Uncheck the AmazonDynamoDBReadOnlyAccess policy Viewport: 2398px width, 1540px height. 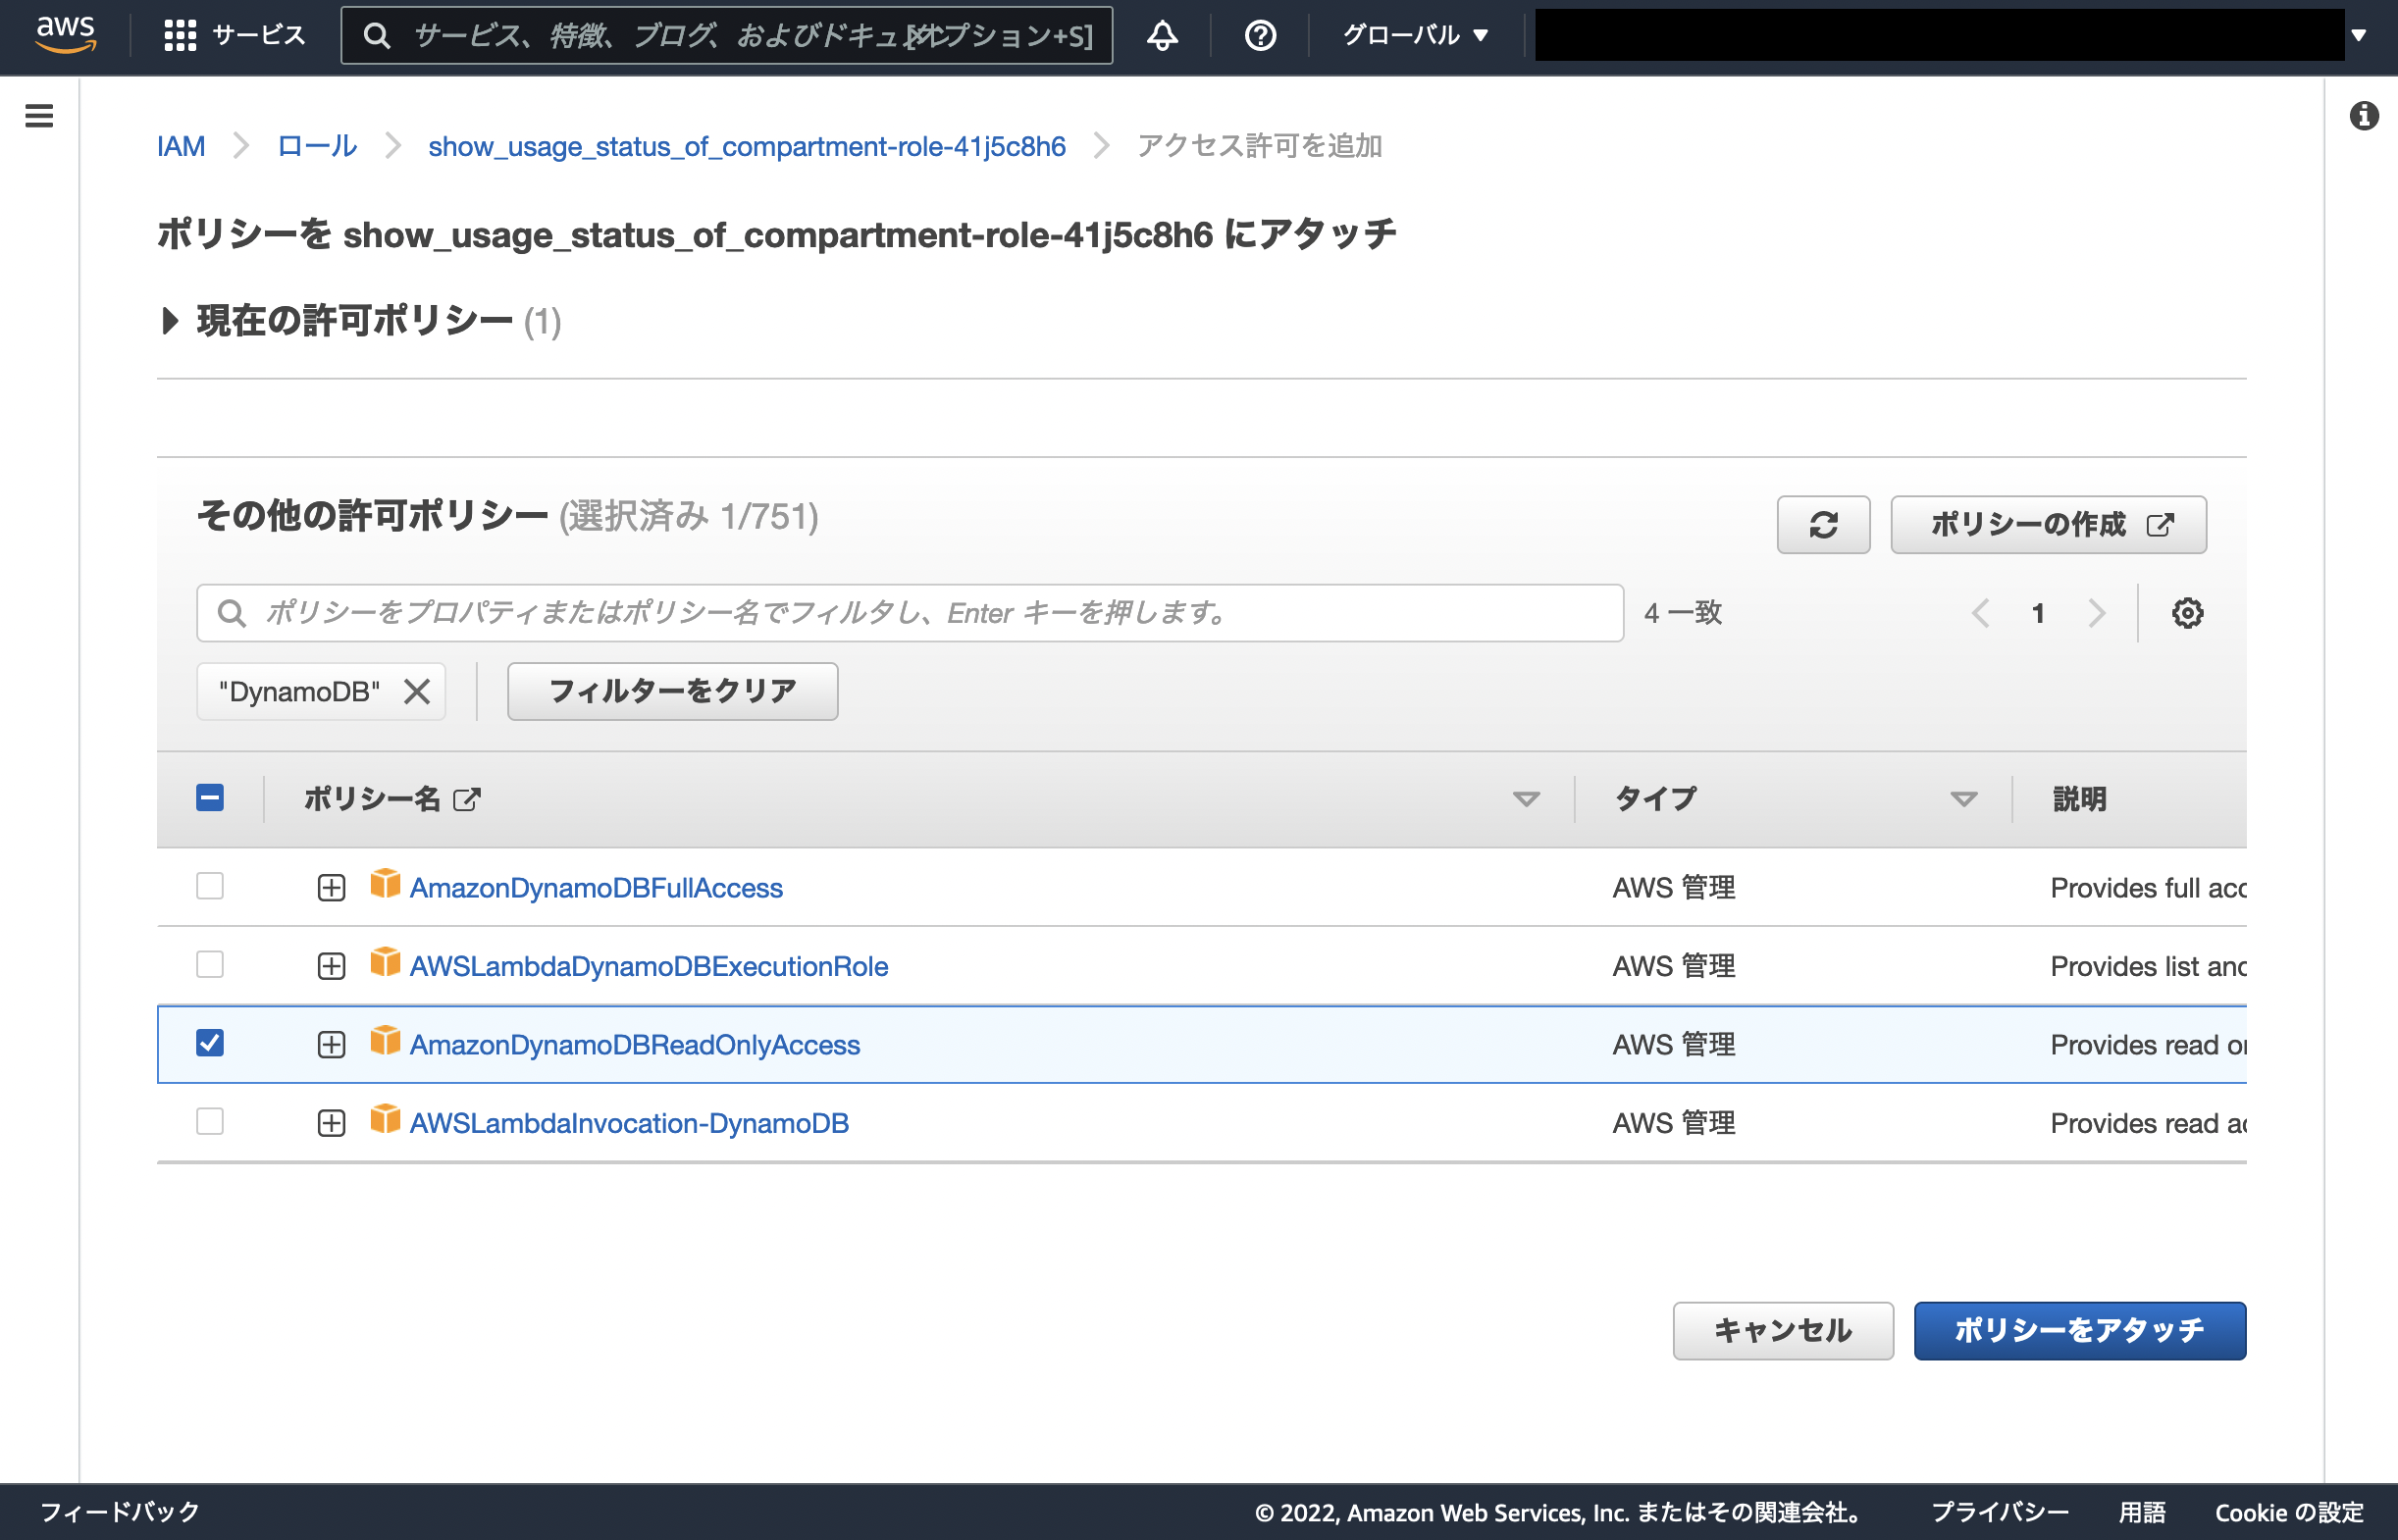coord(209,1043)
